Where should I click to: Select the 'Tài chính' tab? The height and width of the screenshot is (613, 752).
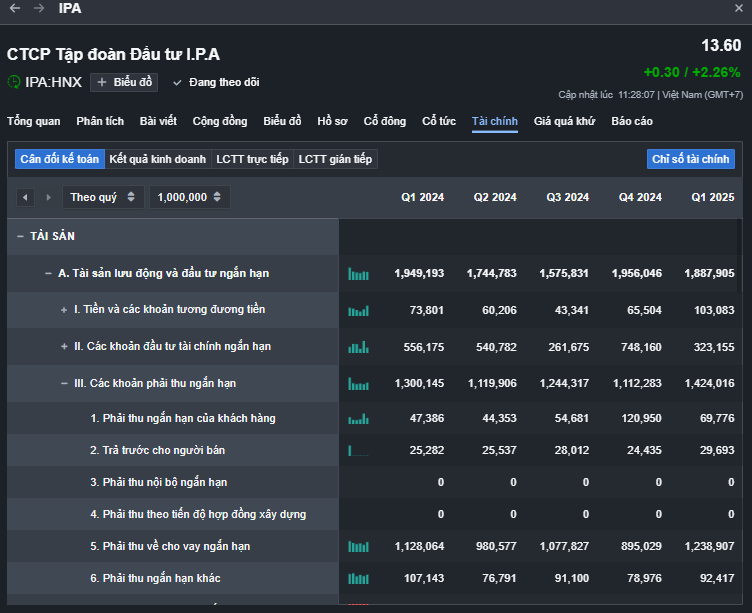(495, 121)
